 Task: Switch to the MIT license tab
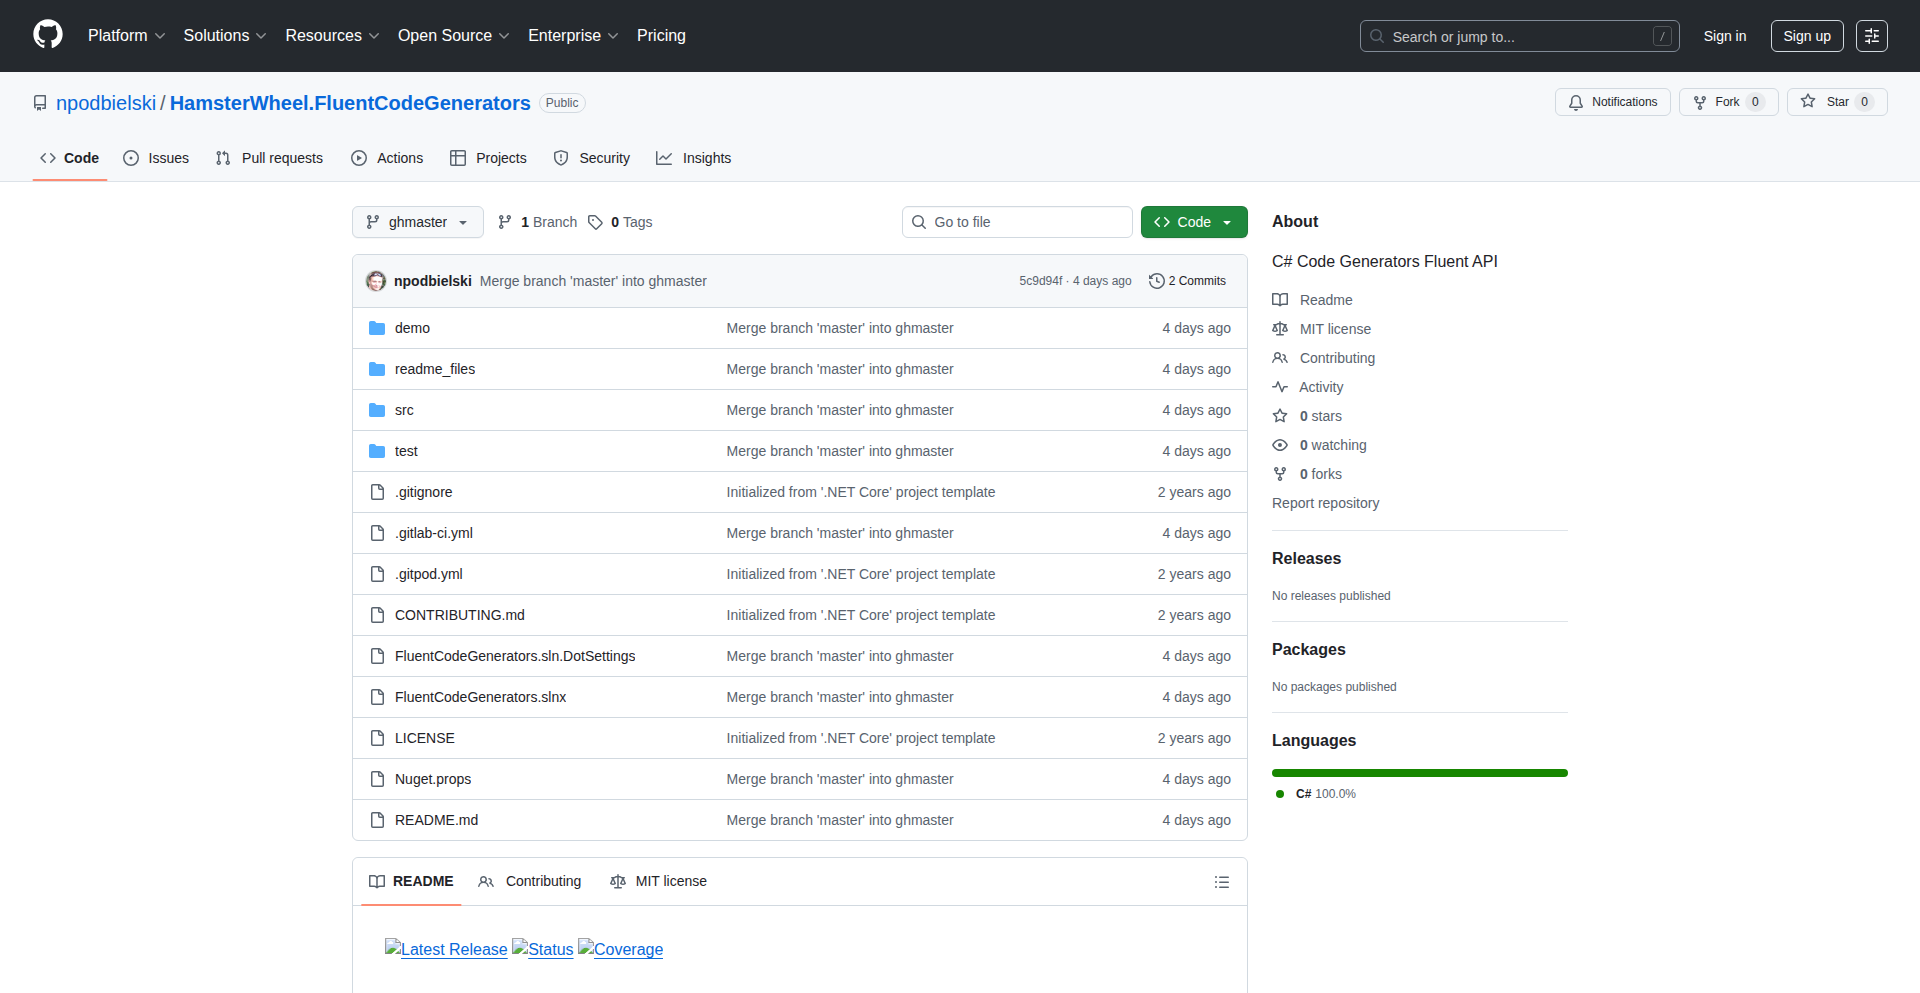click(x=658, y=881)
